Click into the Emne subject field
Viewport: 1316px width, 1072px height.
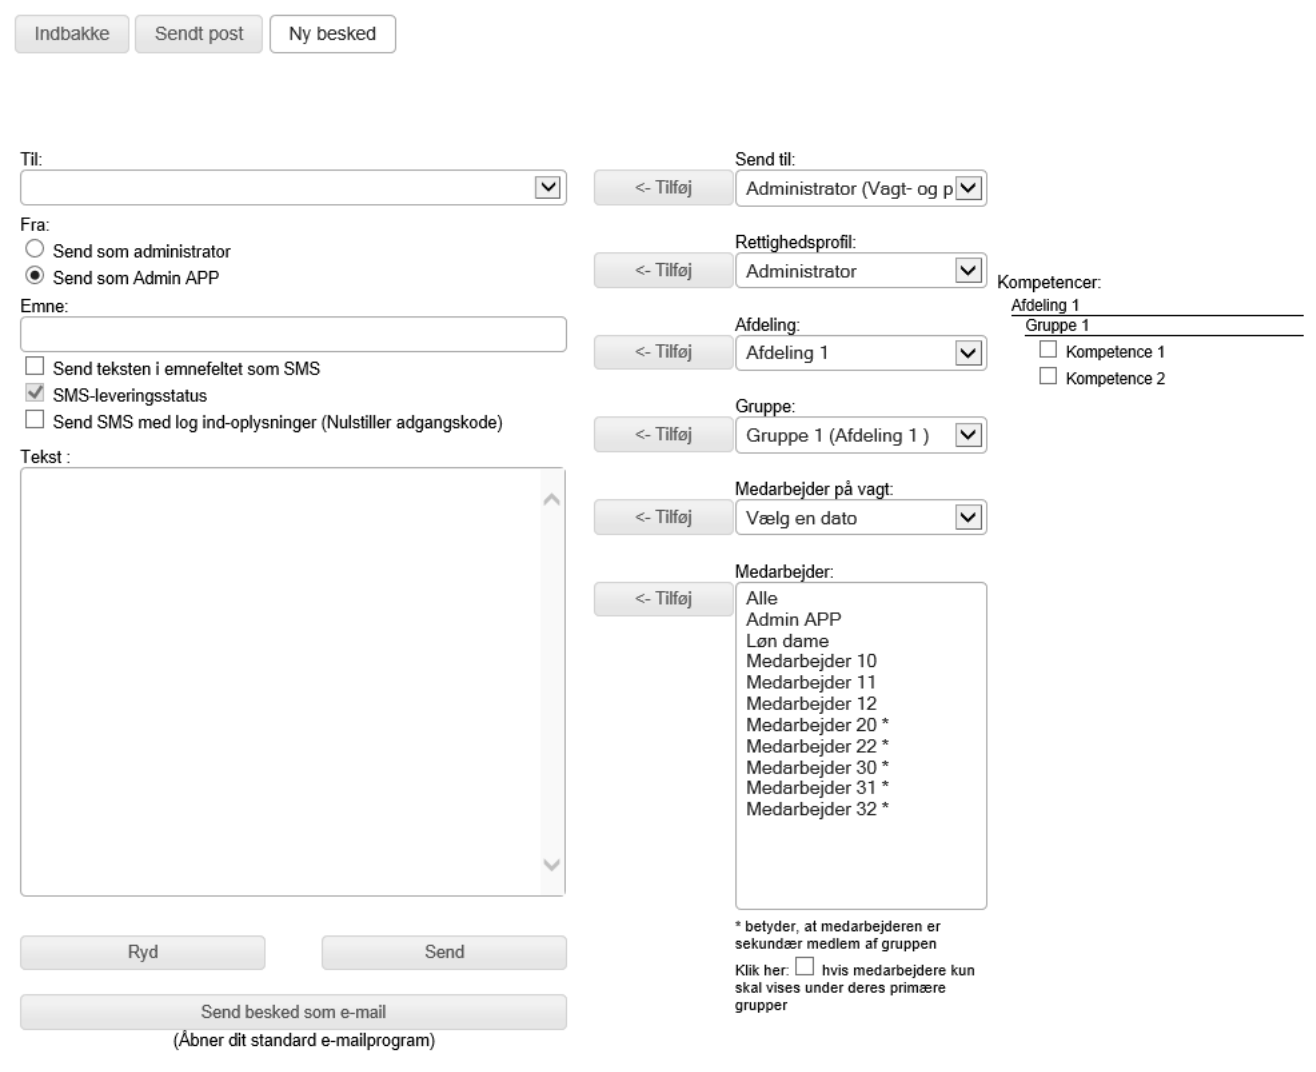tap(293, 334)
